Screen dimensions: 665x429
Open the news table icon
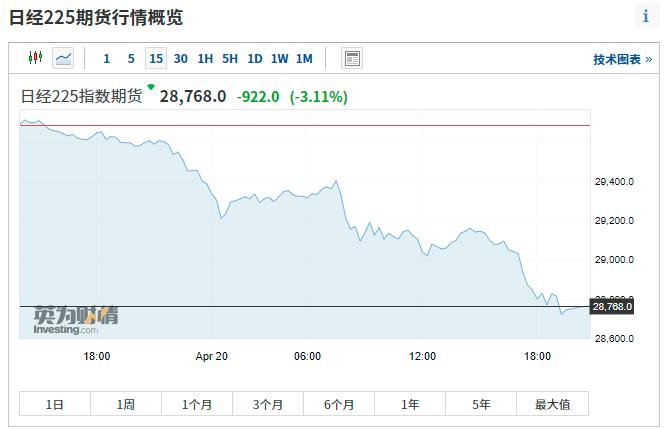pyautogui.click(x=352, y=59)
